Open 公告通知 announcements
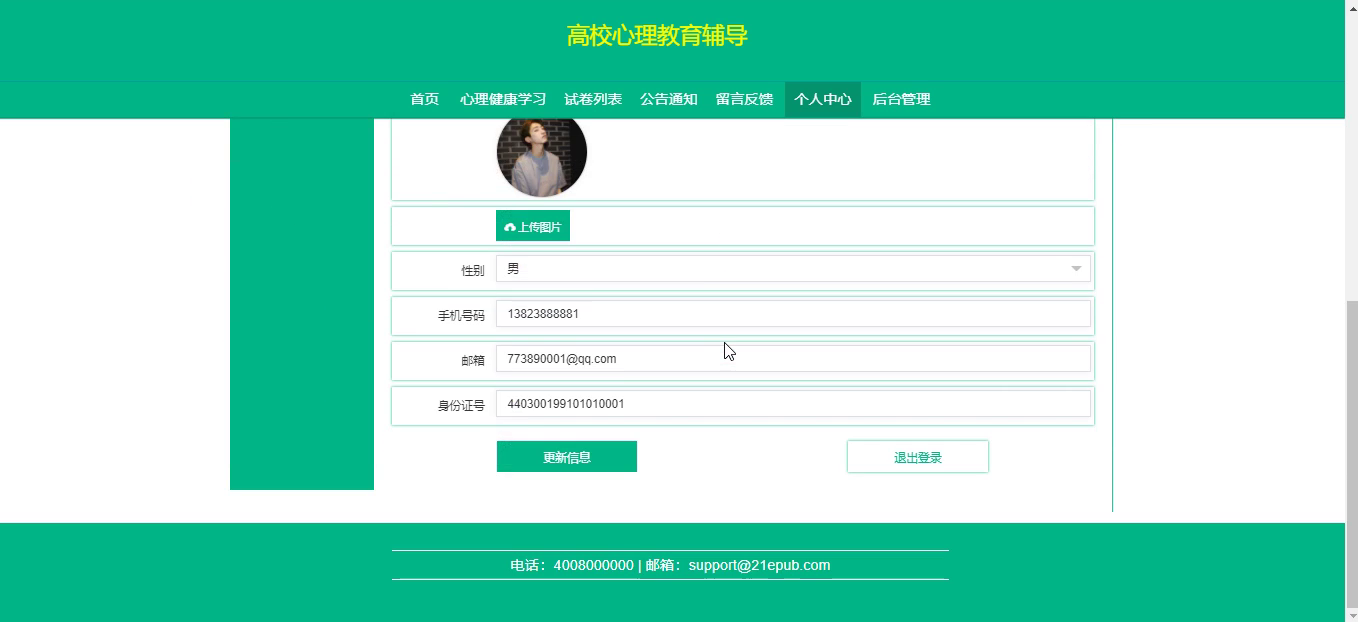The height and width of the screenshot is (622, 1358). pos(669,99)
